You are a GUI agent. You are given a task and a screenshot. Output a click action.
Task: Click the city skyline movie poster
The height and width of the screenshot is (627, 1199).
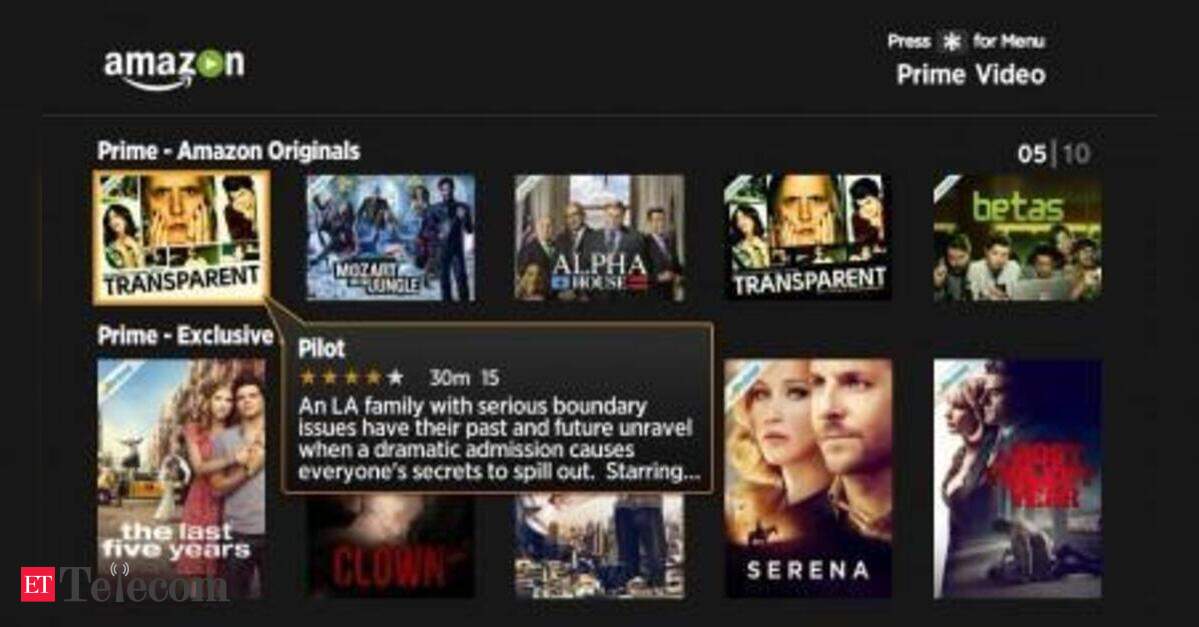click(x=600, y=545)
